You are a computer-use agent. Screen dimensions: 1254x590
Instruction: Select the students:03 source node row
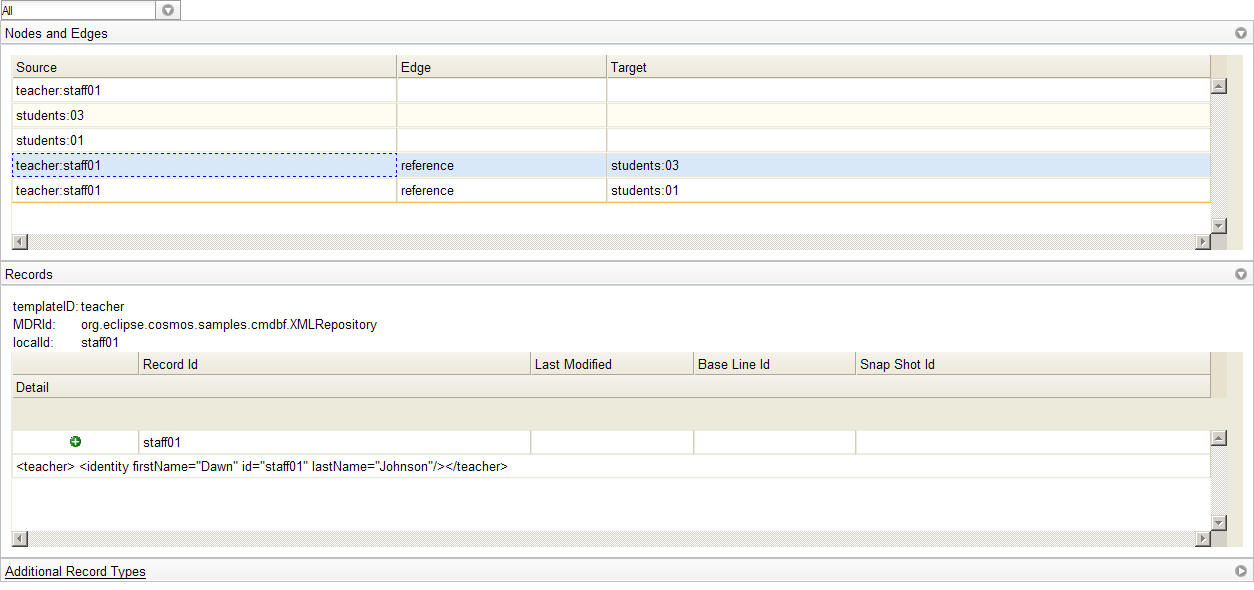tap(611, 115)
